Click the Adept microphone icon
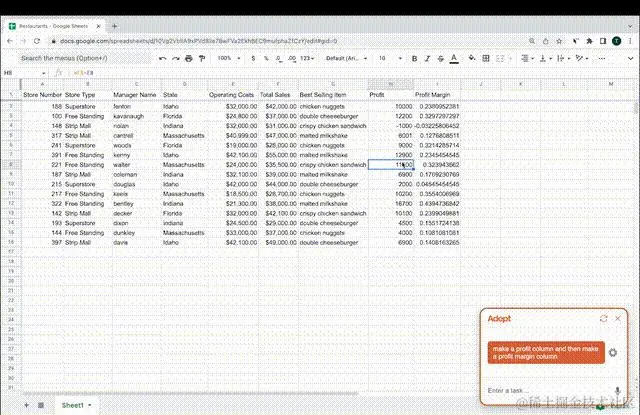This screenshot has width=640, height=415. click(618, 391)
